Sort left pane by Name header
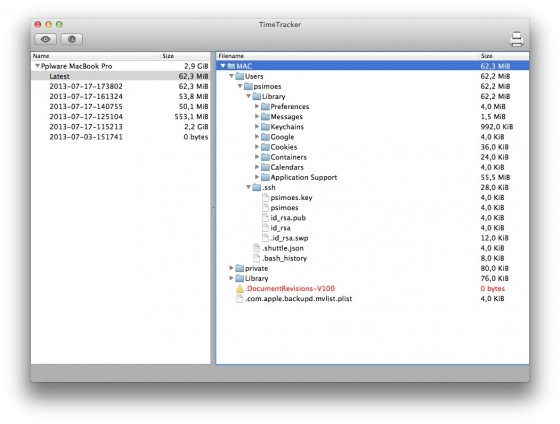The height and width of the screenshot is (424, 560). pos(95,56)
